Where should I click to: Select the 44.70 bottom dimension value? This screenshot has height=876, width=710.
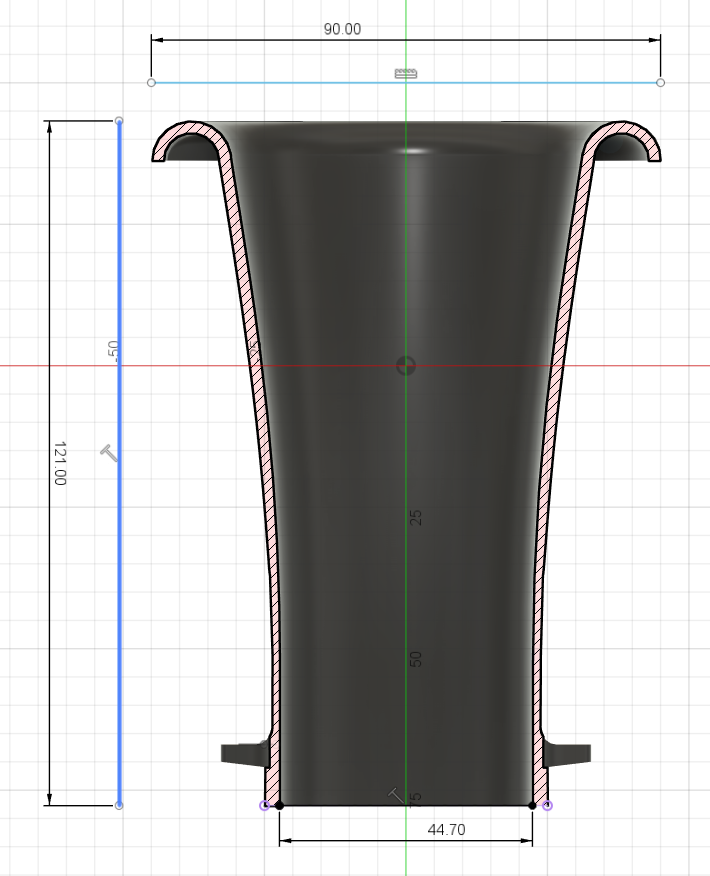tap(446, 830)
